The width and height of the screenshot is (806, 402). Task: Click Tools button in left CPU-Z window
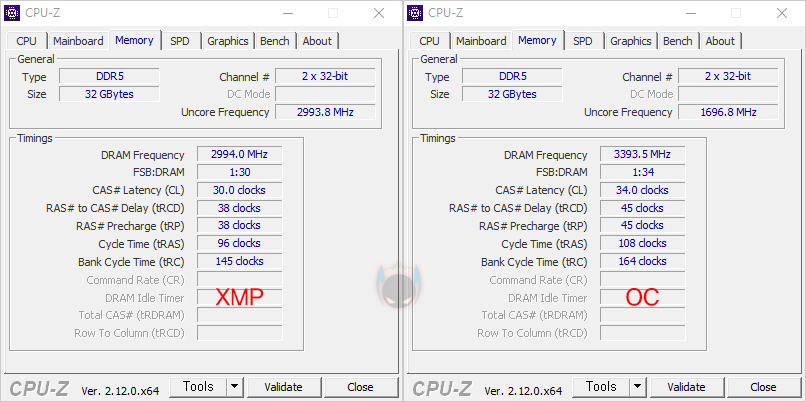point(198,387)
